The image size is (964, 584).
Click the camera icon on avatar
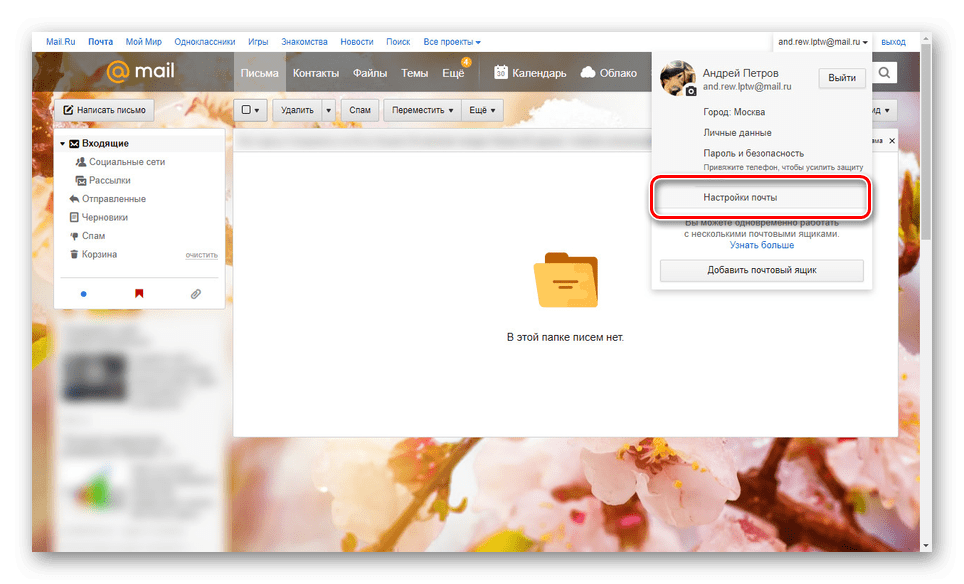click(x=691, y=91)
